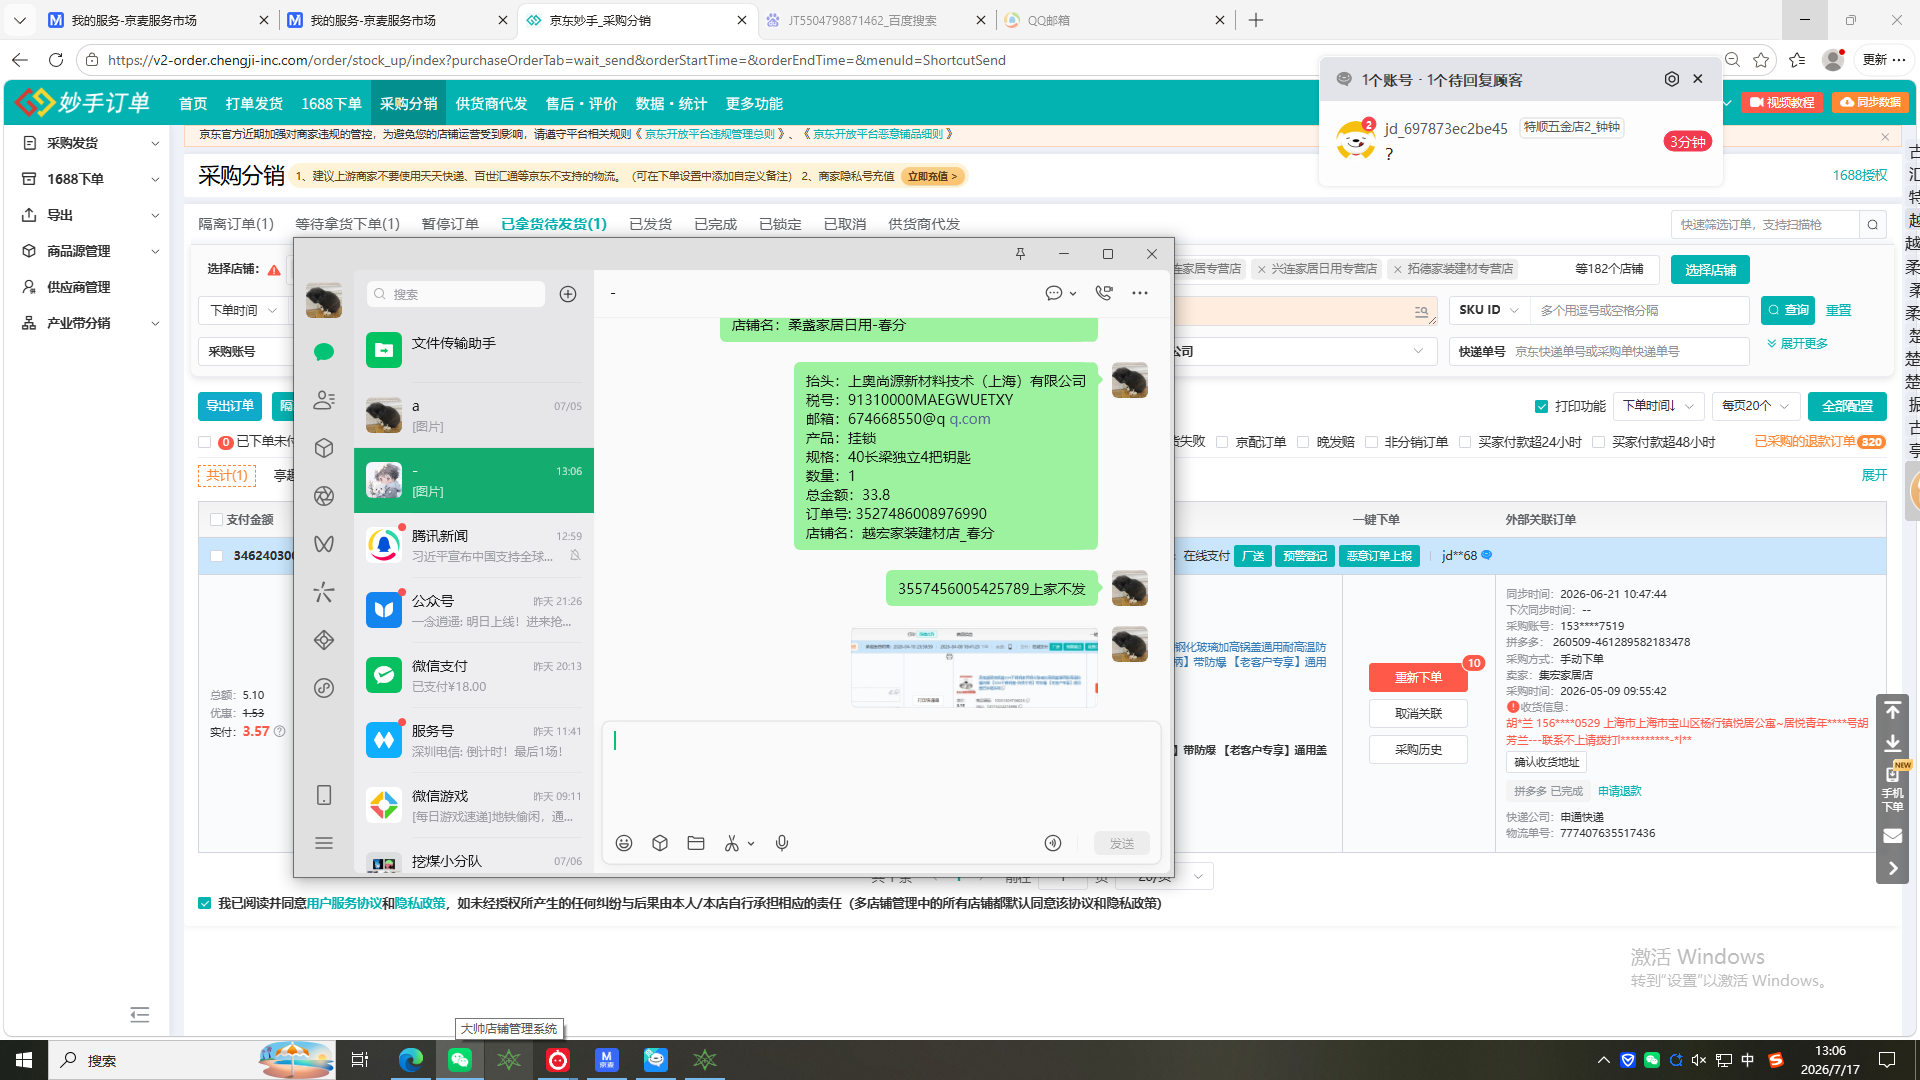Open 打单发货 in top navigation

(x=254, y=104)
